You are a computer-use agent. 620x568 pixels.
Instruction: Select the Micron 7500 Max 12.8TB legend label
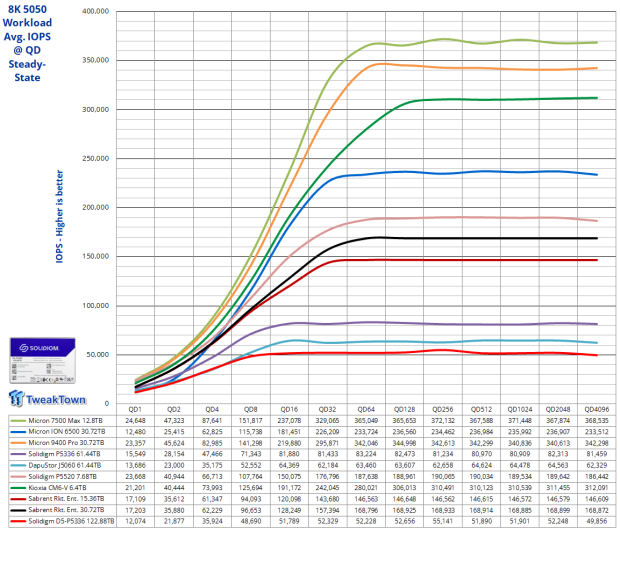[x=65, y=420]
